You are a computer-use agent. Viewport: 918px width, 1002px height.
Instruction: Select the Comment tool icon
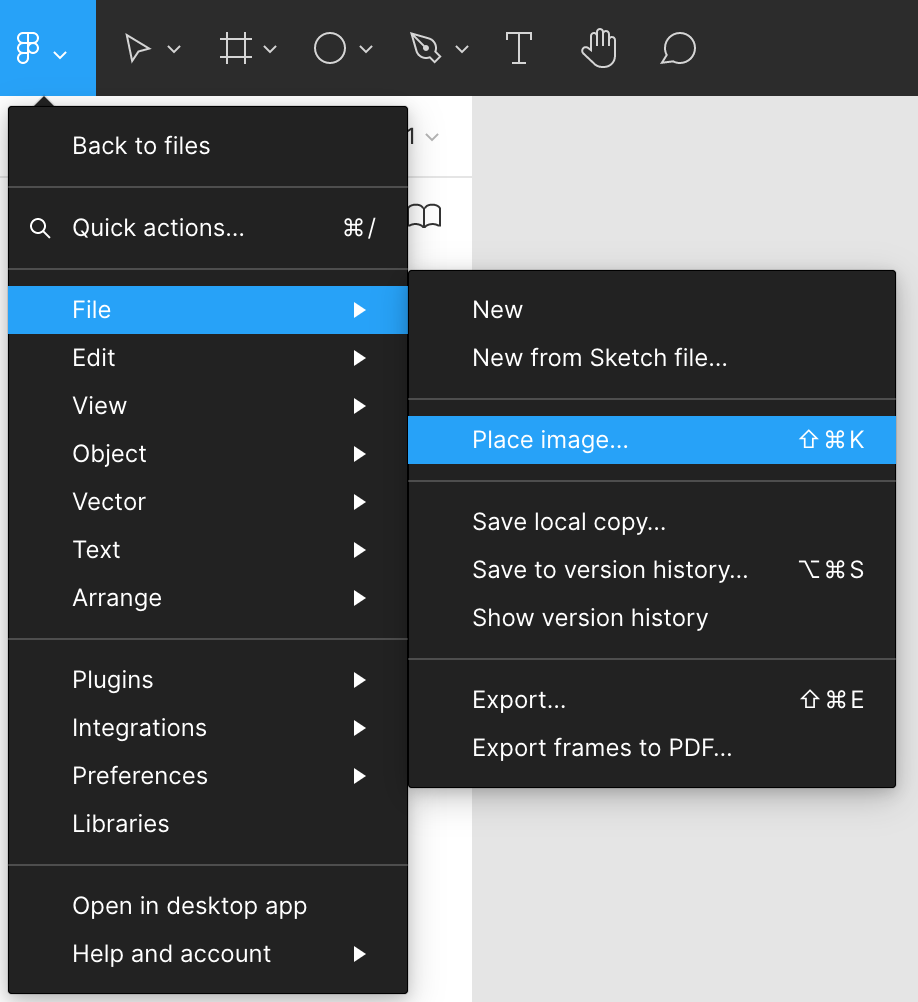[678, 48]
